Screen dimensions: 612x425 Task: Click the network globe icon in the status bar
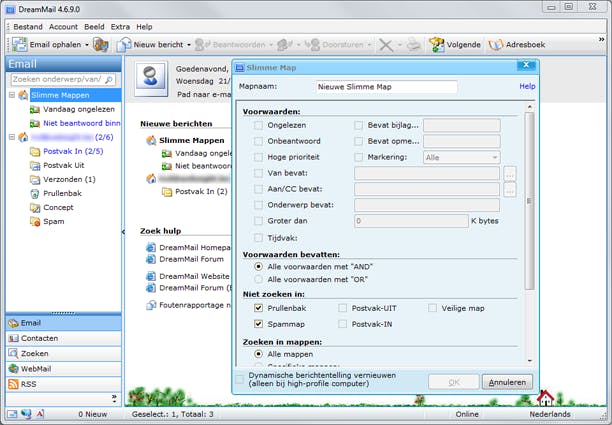(x=26, y=414)
